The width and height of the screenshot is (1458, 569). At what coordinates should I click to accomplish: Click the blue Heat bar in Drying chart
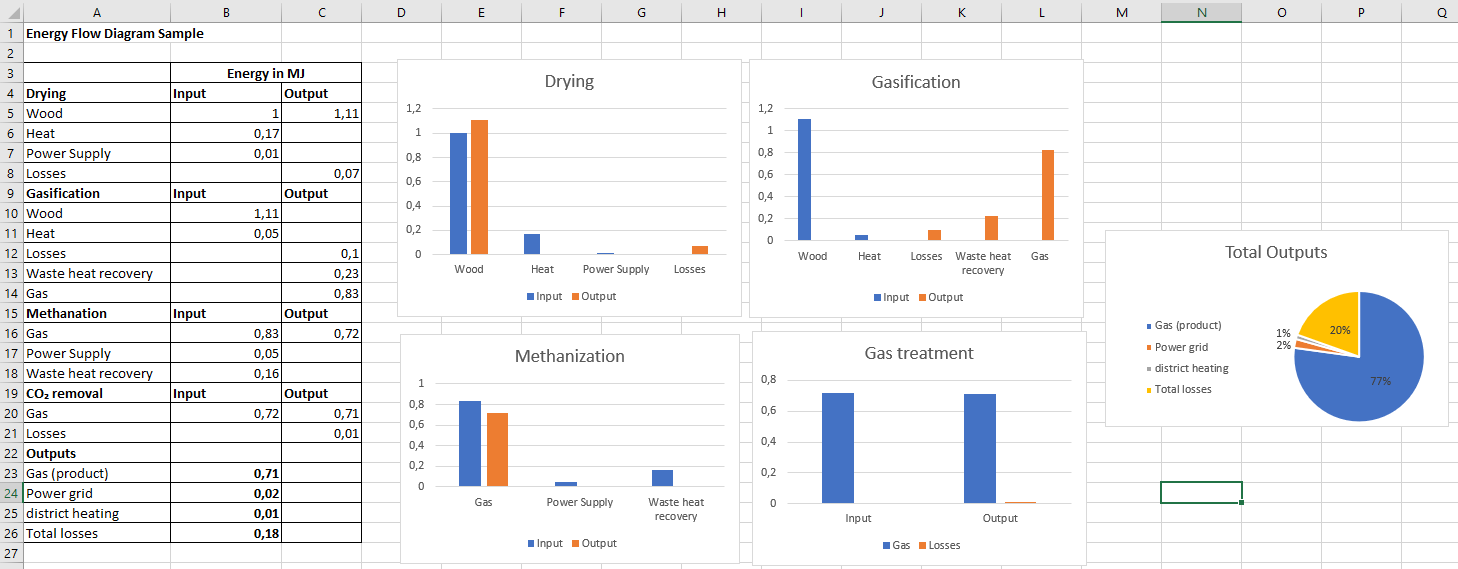pos(532,244)
